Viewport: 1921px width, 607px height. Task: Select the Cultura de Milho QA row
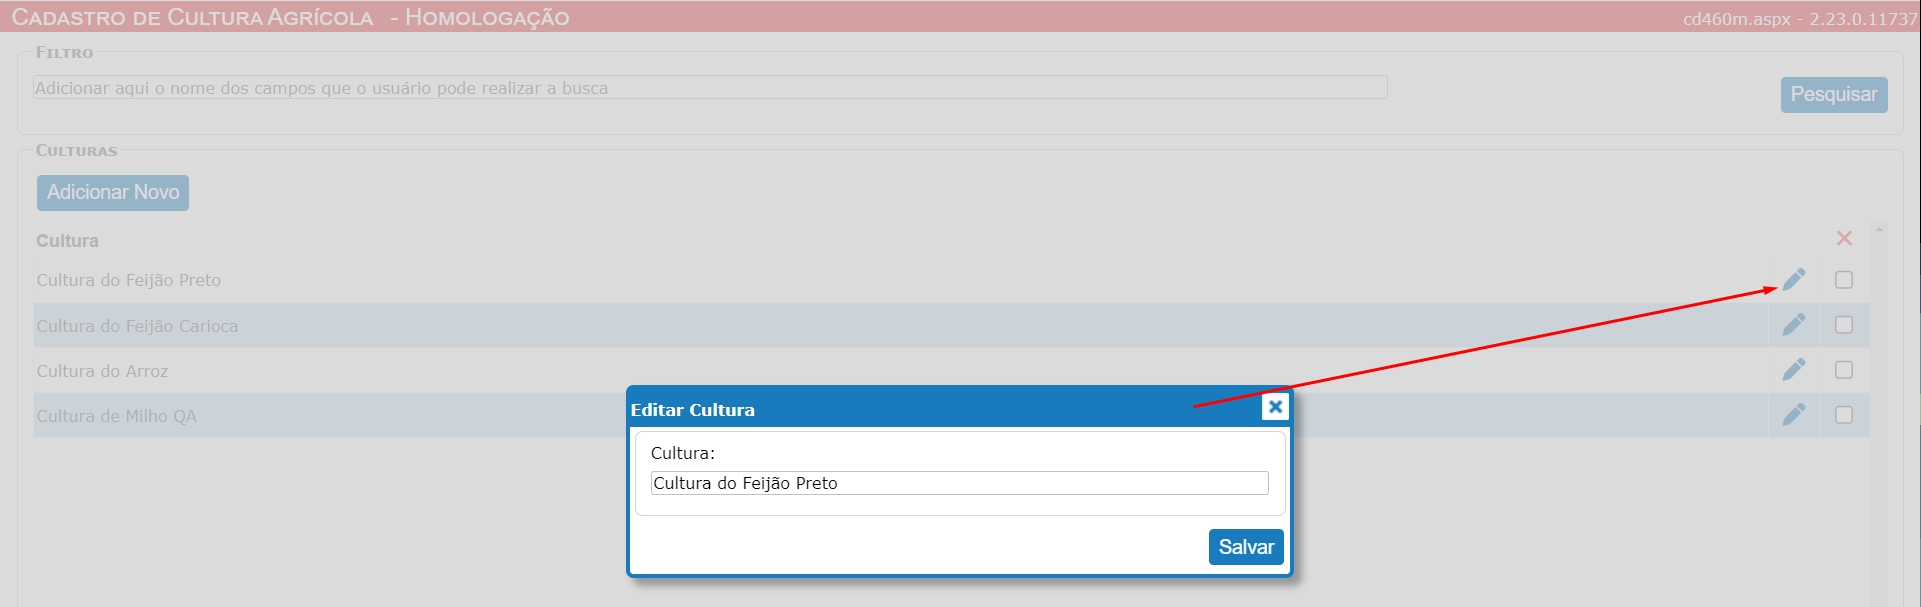[x=901, y=415]
